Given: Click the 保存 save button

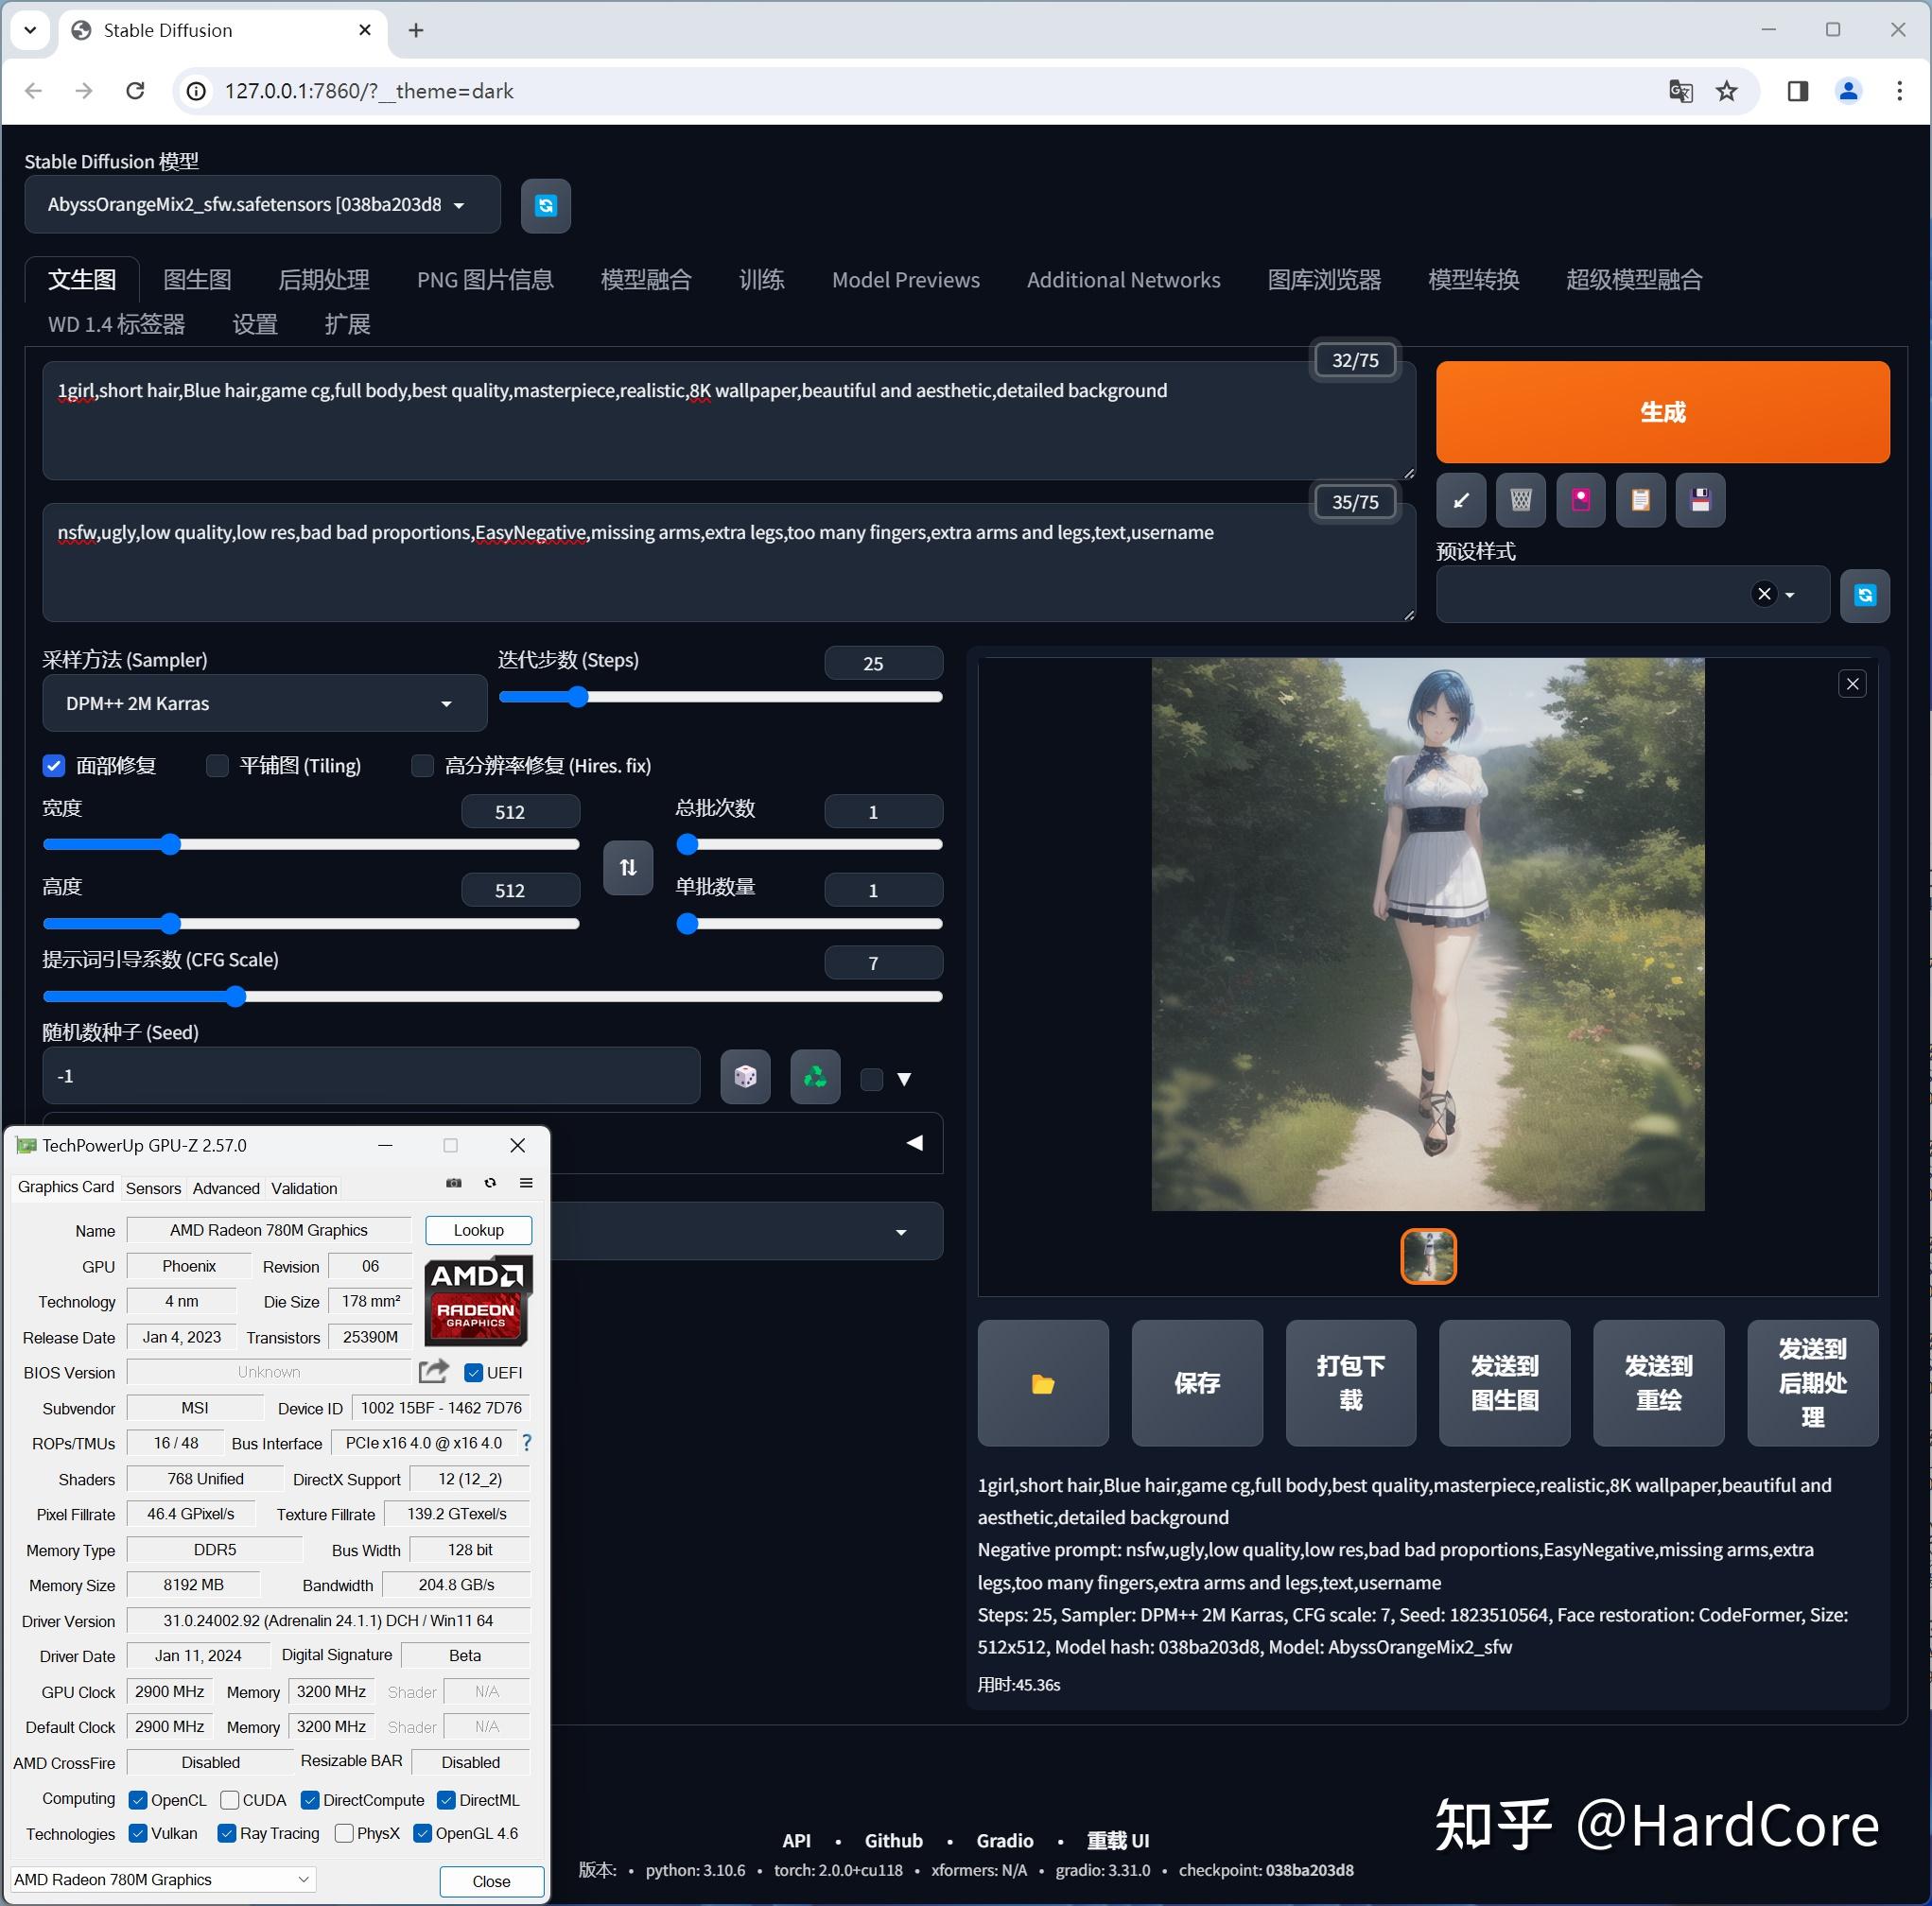Looking at the screenshot, I should [1199, 1380].
